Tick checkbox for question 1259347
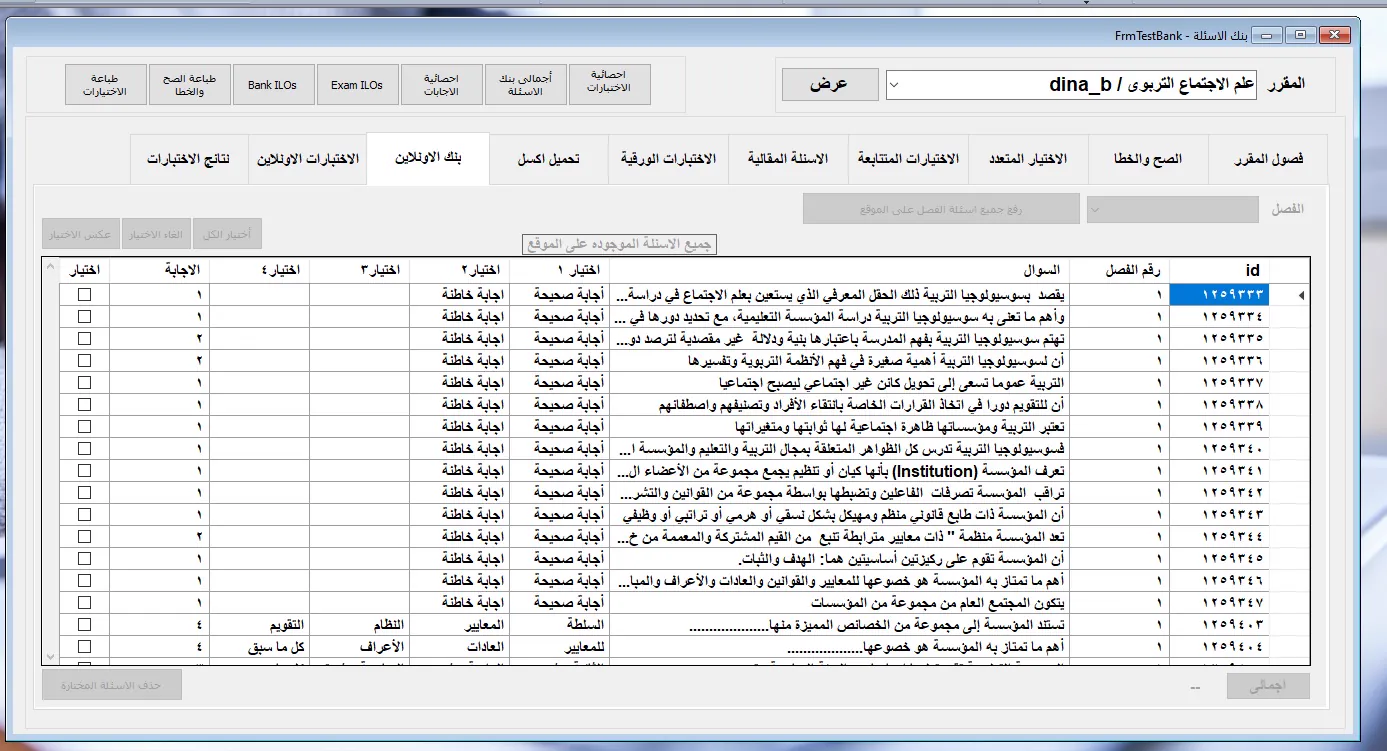 (84, 603)
